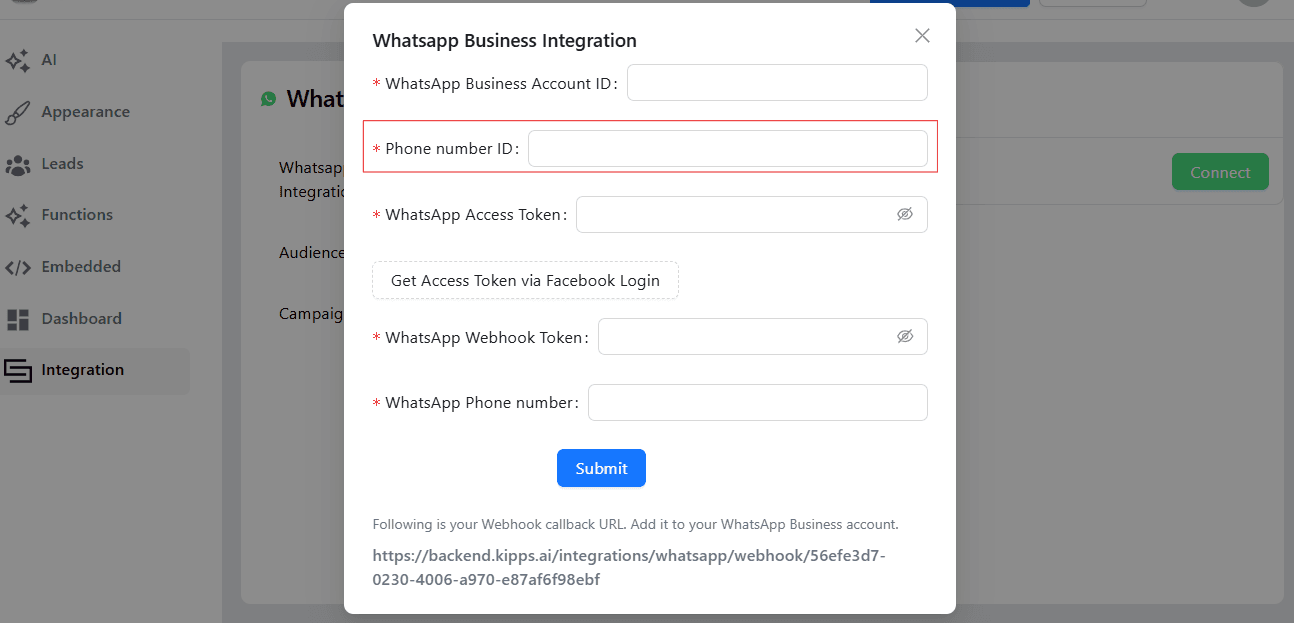This screenshot has height=623, width=1294.
Task: Click the green WhatsApp logo icon
Action: [x=268, y=99]
